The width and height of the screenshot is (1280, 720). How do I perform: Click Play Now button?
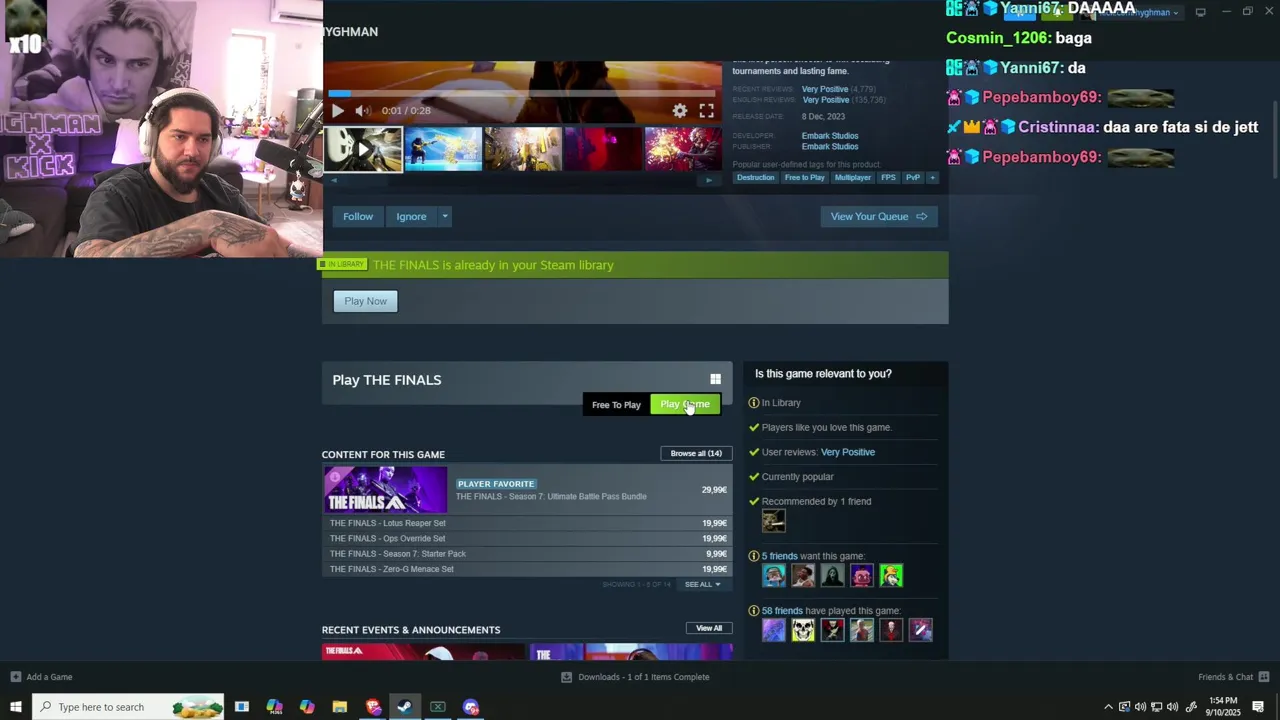(365, 301)
